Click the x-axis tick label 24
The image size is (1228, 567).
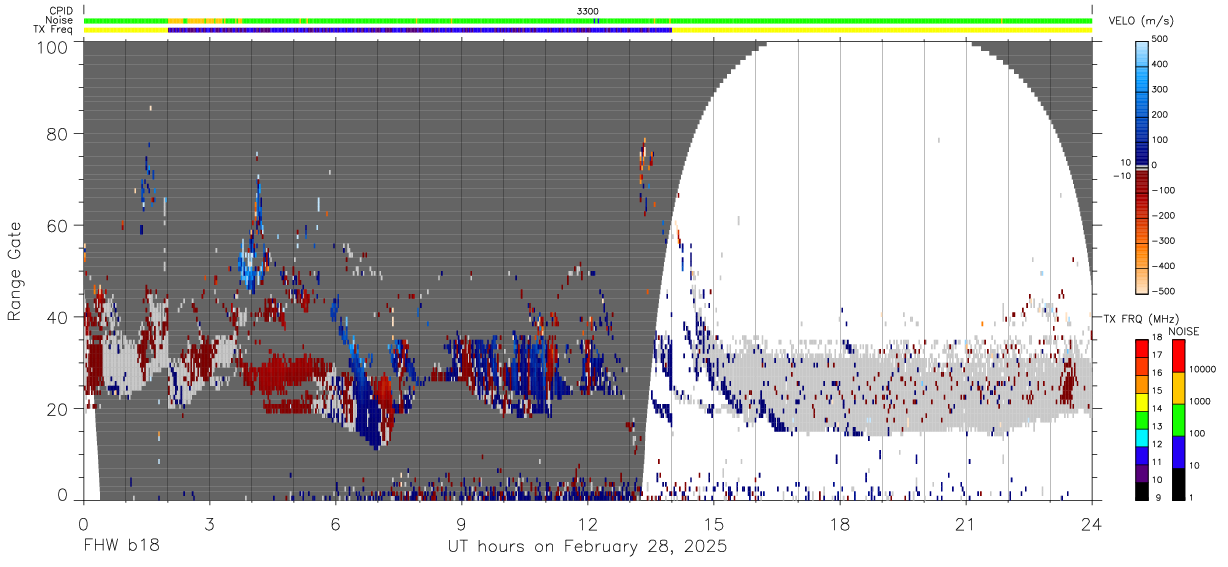point(1092,522)
